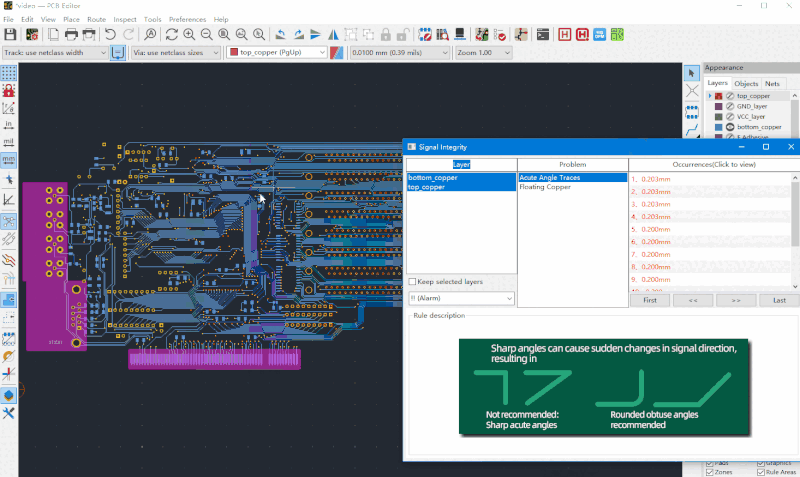Click the Undo arrow icon
Viewport: 800px width, 477px height.
click(x=111, y=34)
